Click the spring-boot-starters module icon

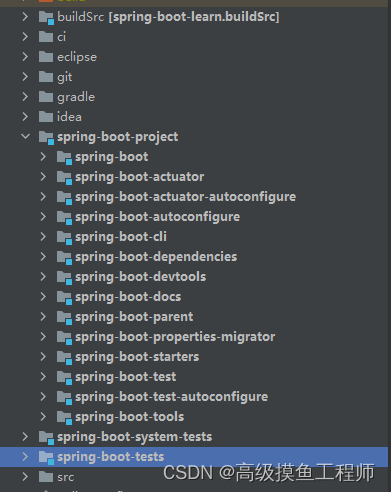click(x=64, y=358)
